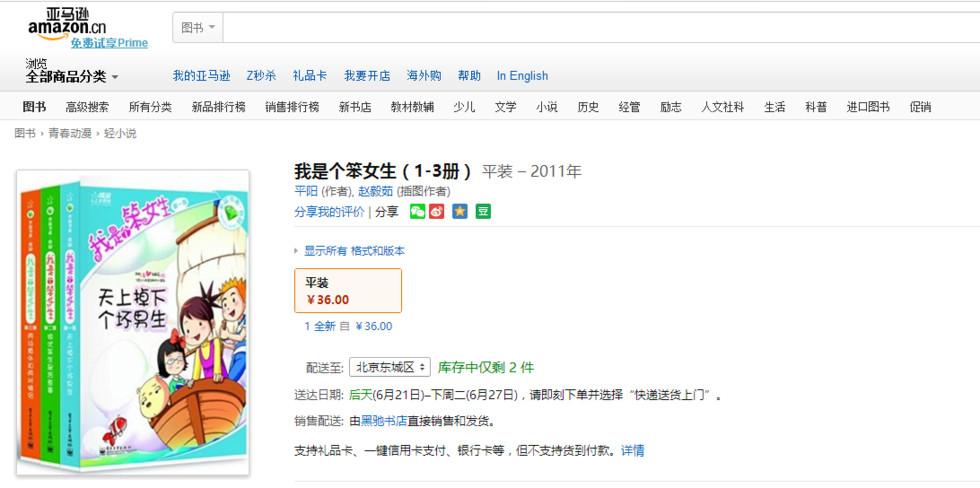Click the Amazon.cn logo

click(x=68, y=24)
